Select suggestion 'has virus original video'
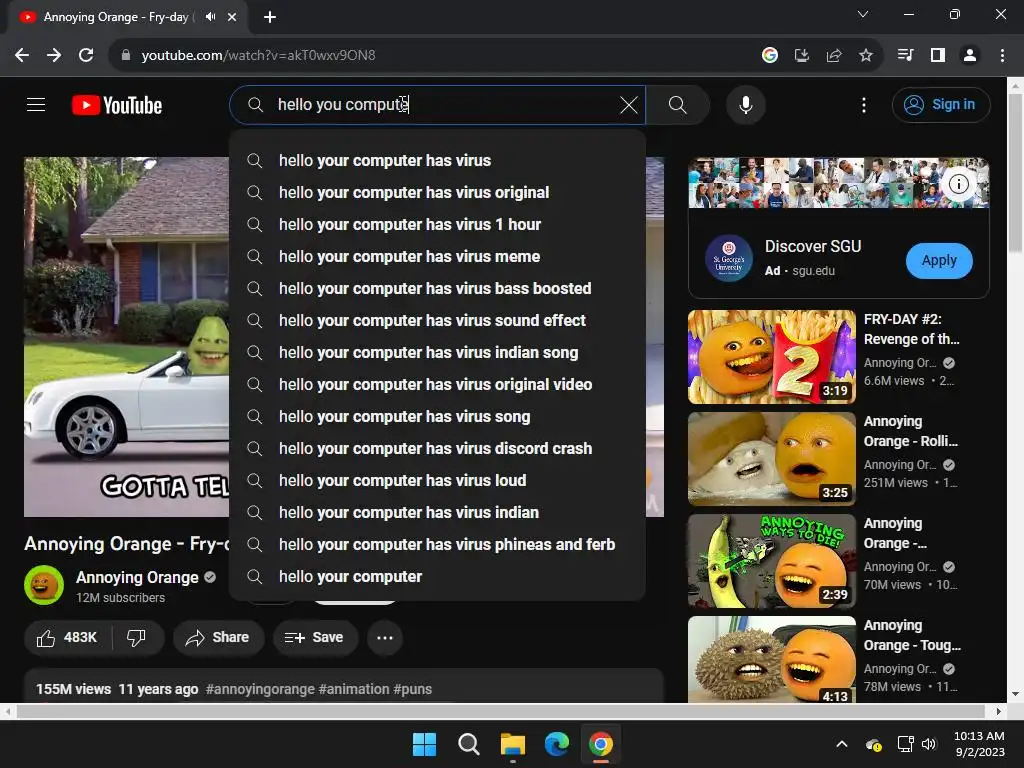The image size is (1024, 768). (x=437, y=385)
